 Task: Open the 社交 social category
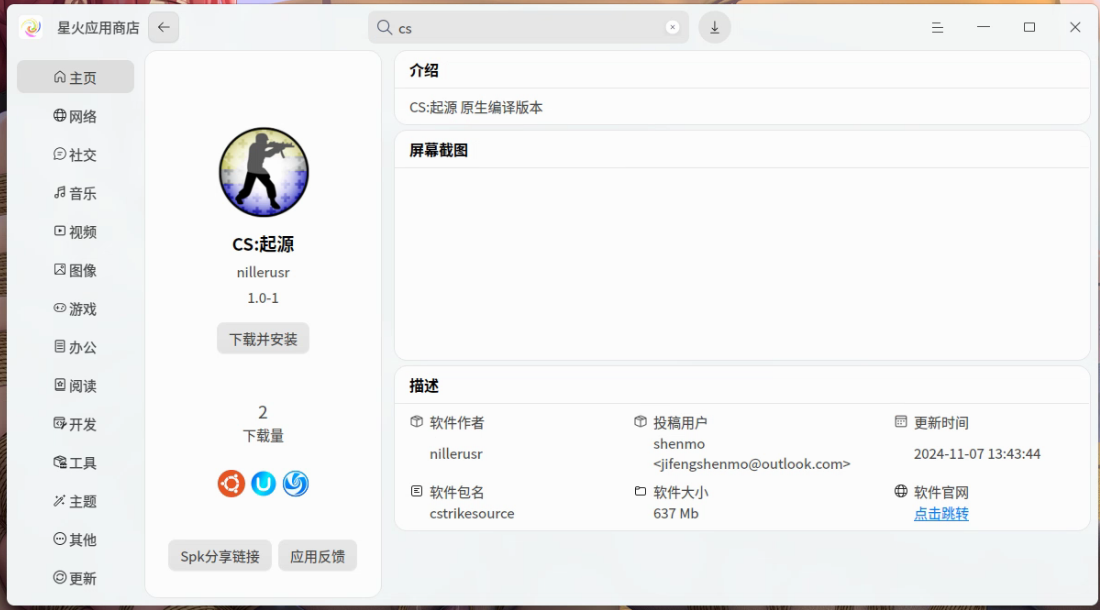point(75,154)
